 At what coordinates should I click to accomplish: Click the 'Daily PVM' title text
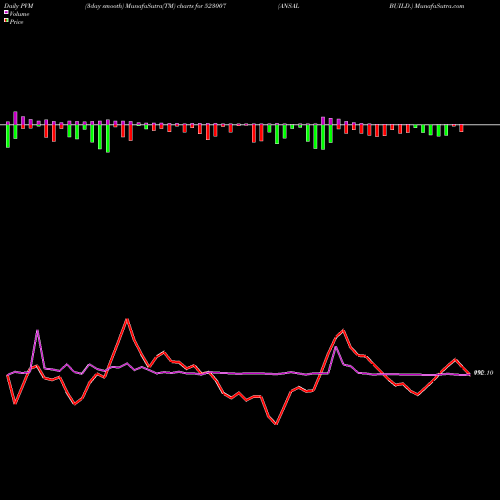[19, 6]
